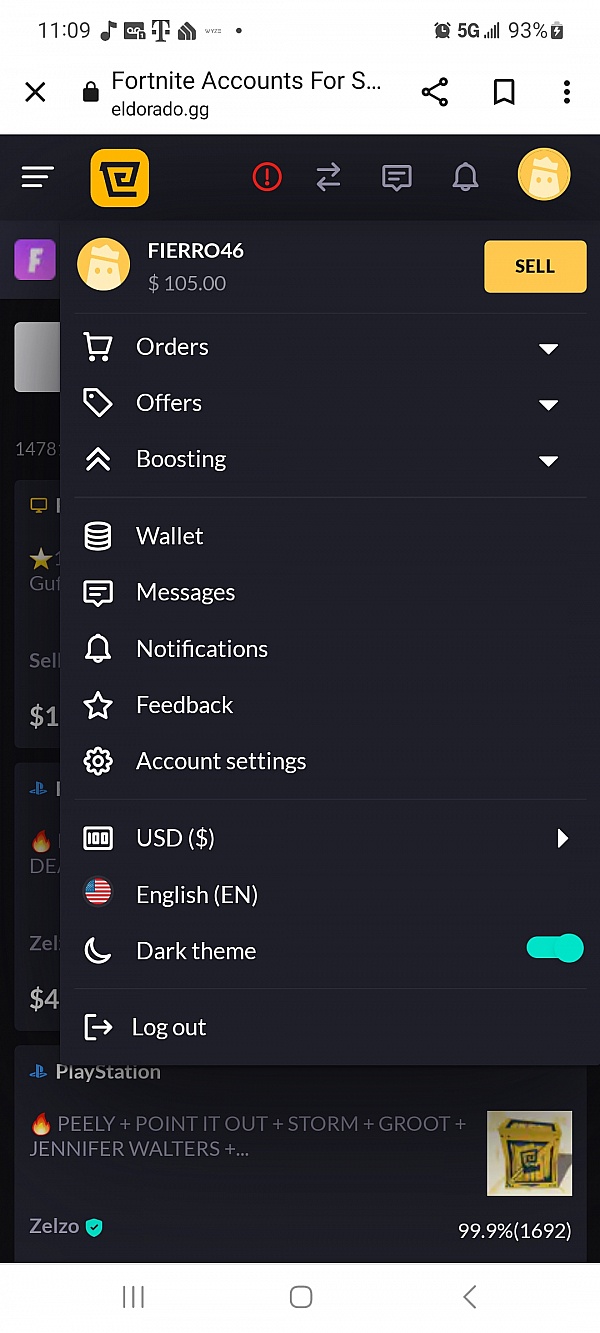
Task: Click the red alert warning icon
Action: [x=267, y=178]
